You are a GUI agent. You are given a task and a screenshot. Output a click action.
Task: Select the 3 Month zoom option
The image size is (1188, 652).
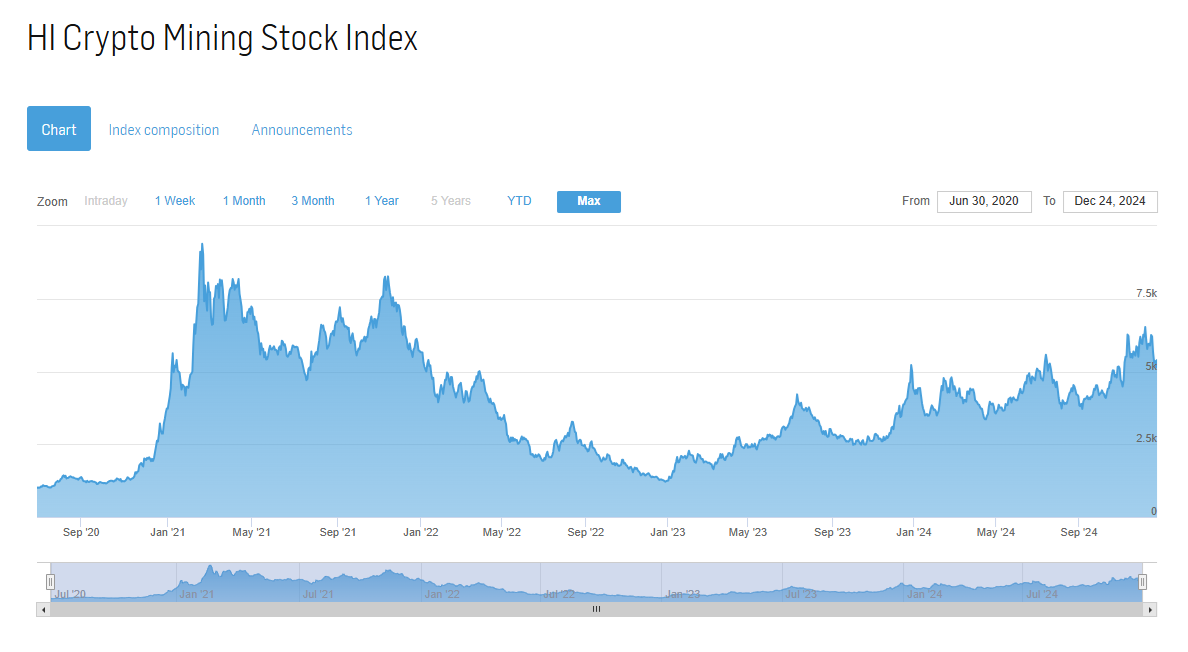(x=313, y=201)
